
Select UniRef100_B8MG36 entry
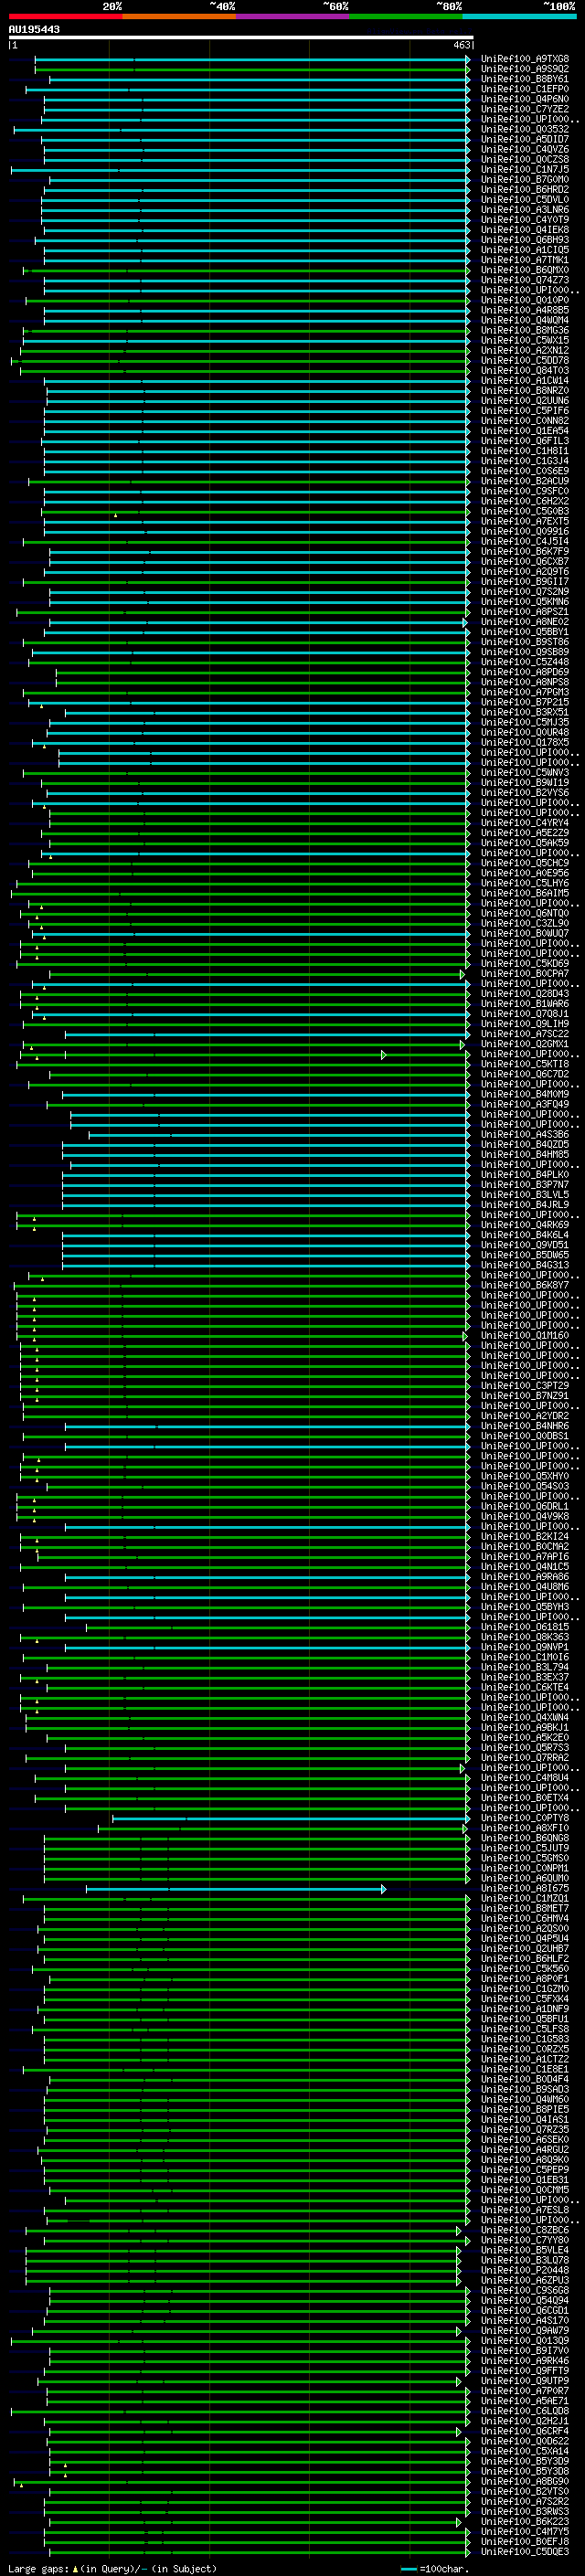pos(524,330)
